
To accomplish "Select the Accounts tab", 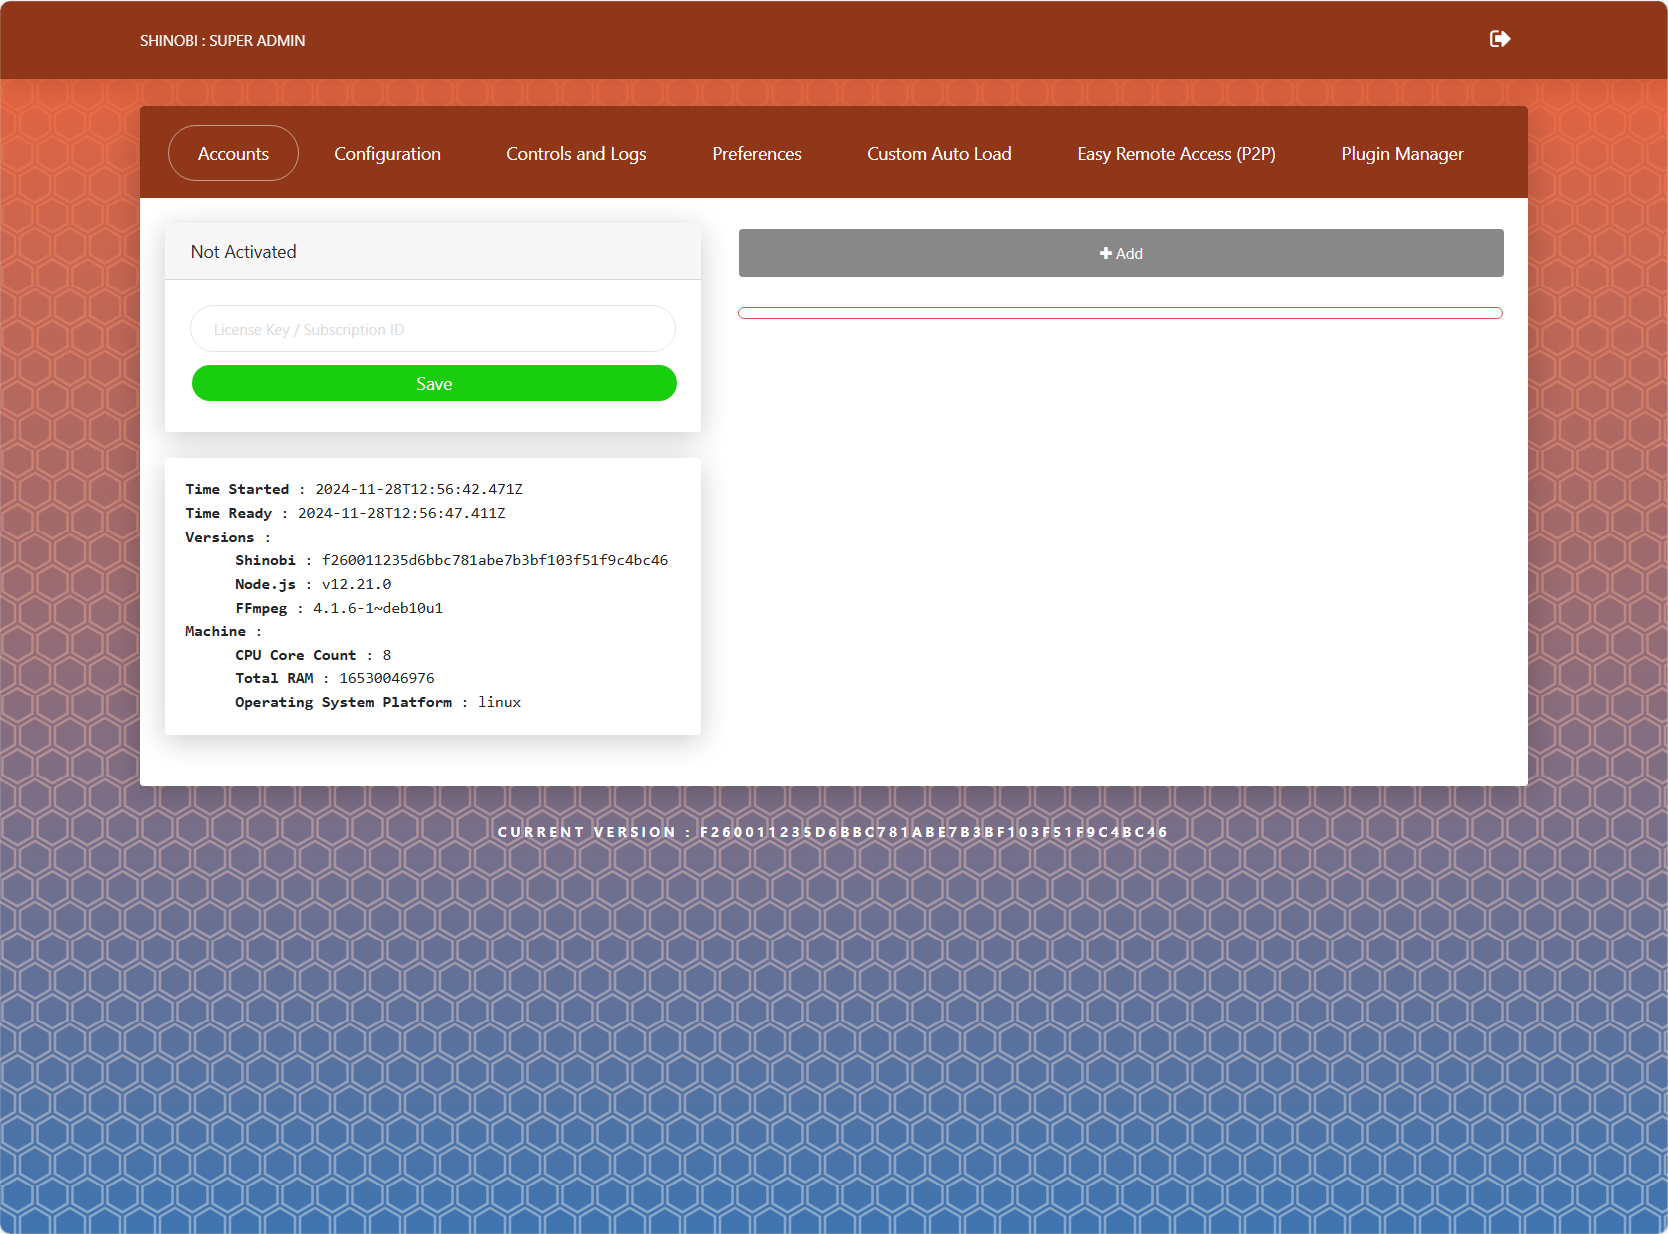I will [x=233, y=154].
